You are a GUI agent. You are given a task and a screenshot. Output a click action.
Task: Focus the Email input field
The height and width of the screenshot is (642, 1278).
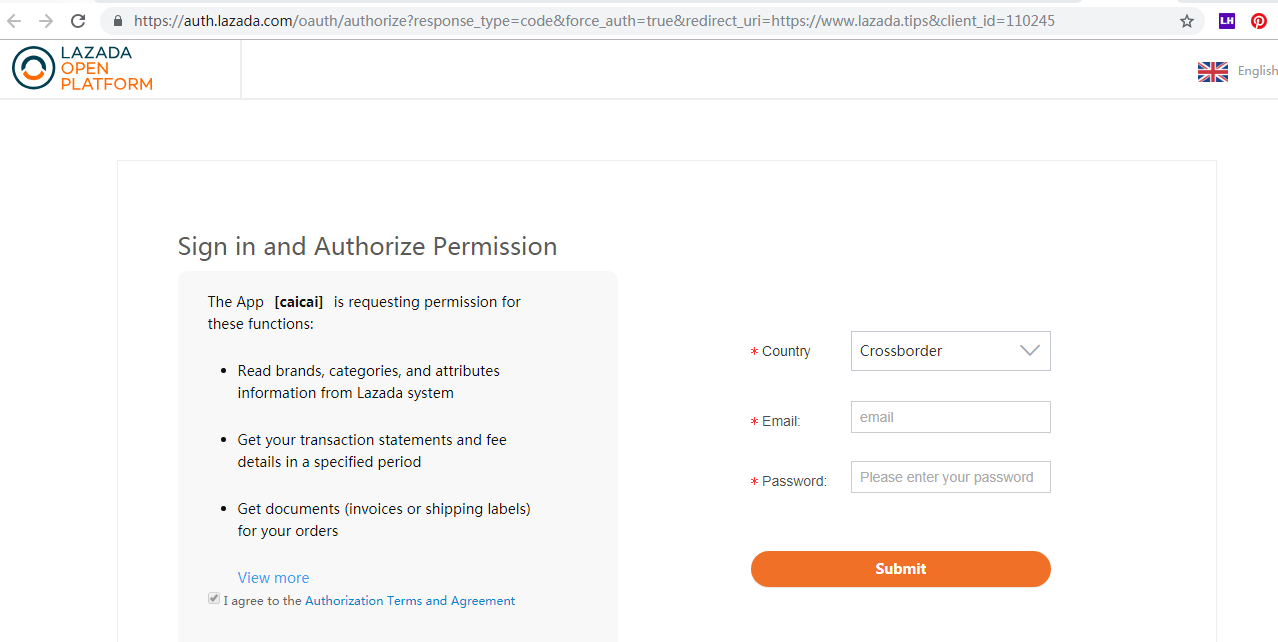(x=950, y=417)
